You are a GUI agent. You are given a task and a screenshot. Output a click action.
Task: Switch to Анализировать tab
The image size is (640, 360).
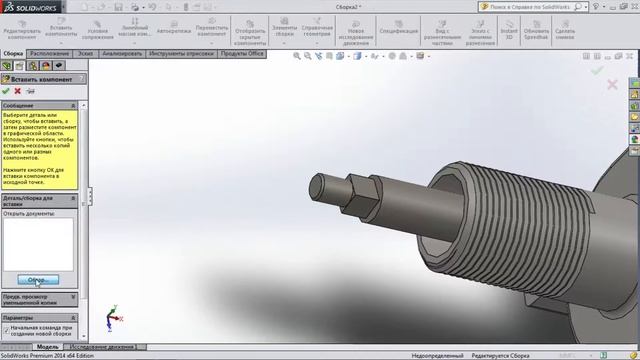coord(122,53)
